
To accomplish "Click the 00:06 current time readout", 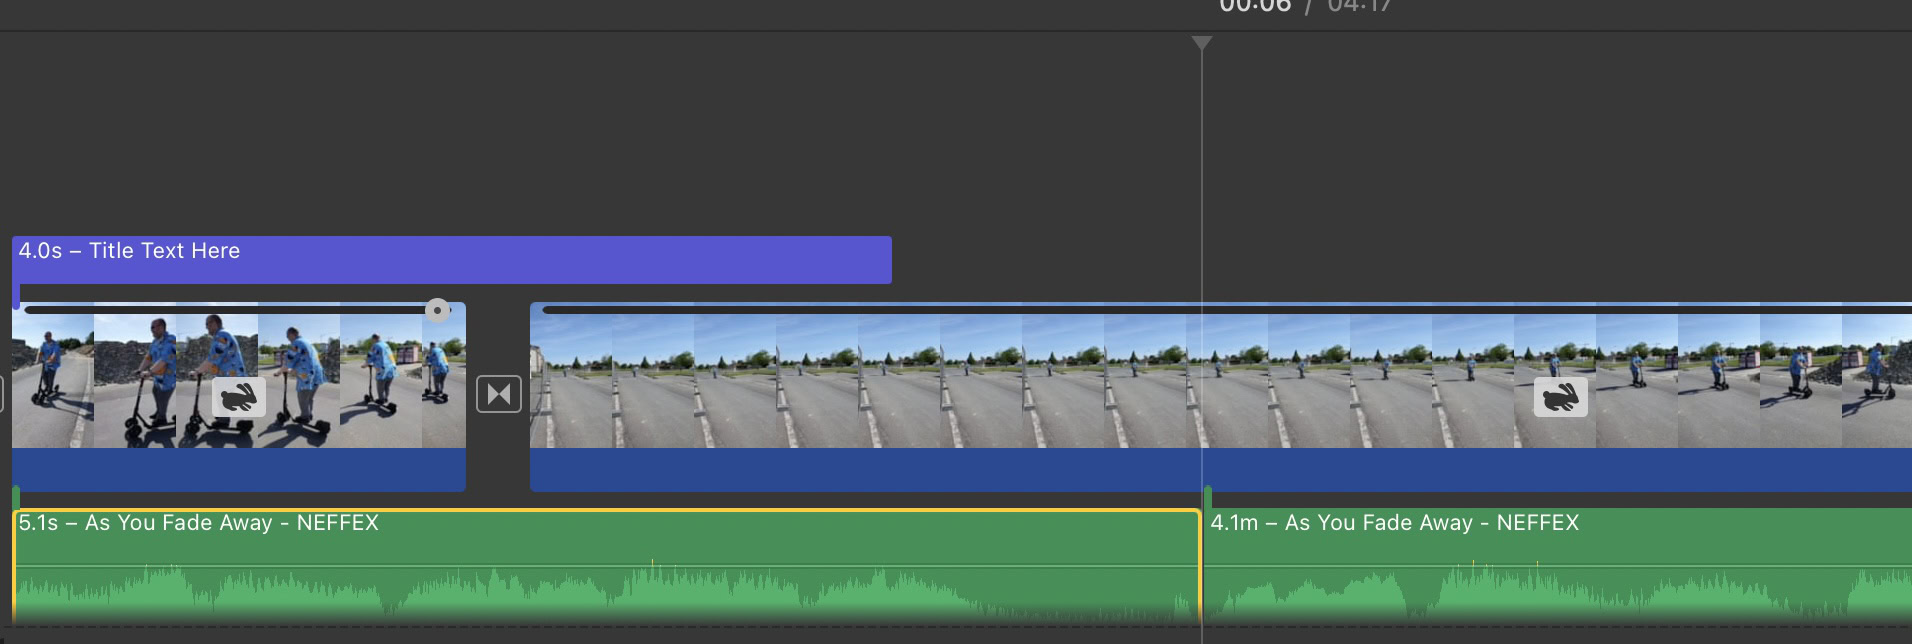I will 1255,6.
